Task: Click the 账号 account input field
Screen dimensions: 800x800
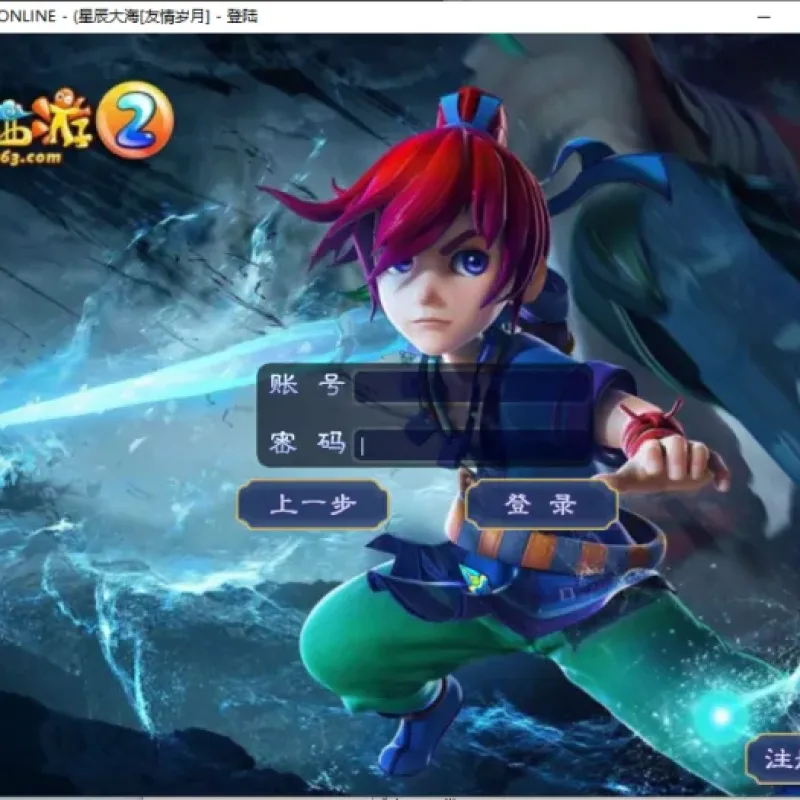Action: (472, 386)
